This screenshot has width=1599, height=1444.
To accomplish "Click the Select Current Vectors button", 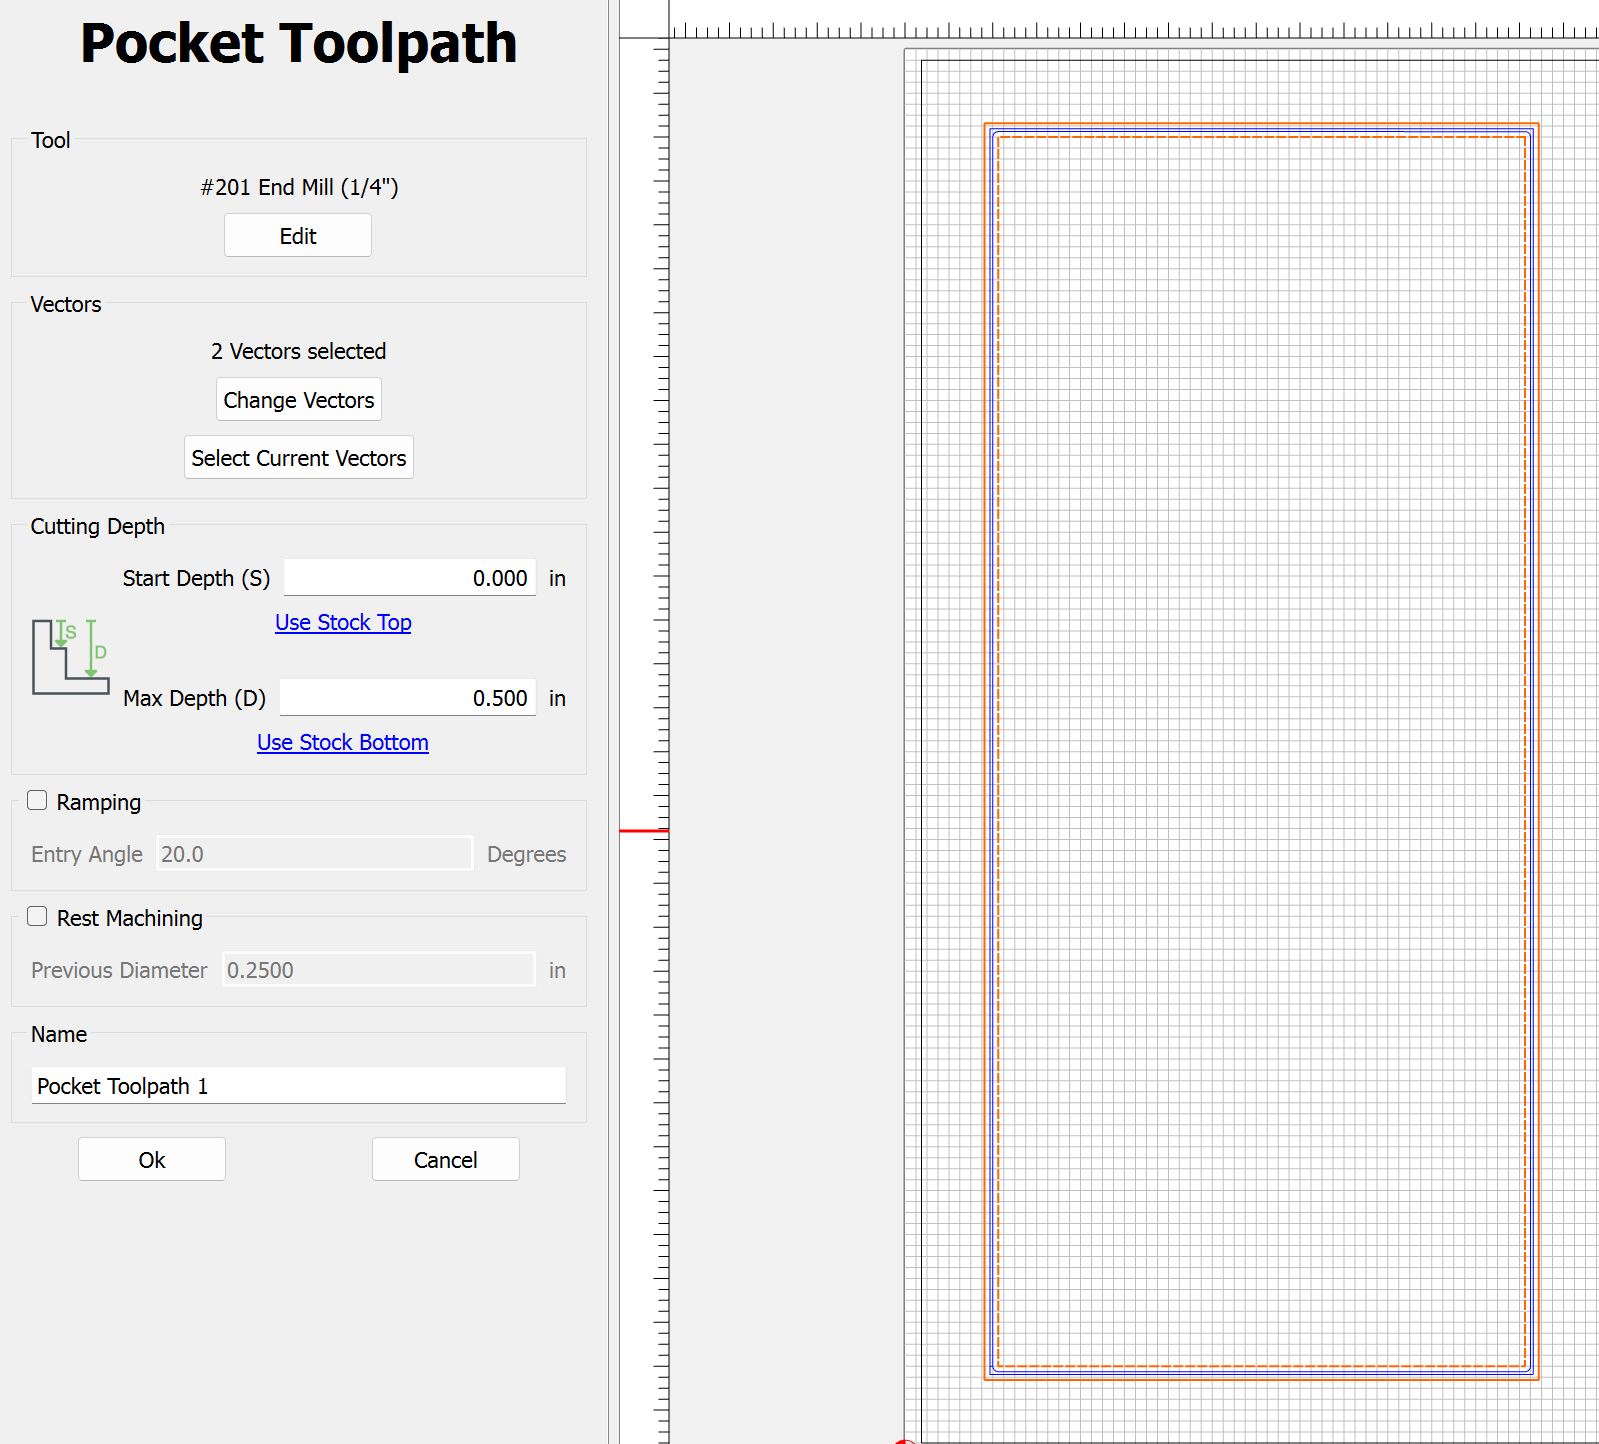I will coord(298,458).
